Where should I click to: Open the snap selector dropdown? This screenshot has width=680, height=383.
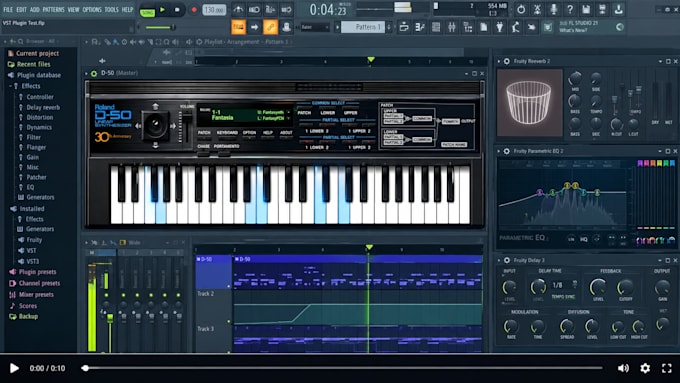tap(315, 27)
